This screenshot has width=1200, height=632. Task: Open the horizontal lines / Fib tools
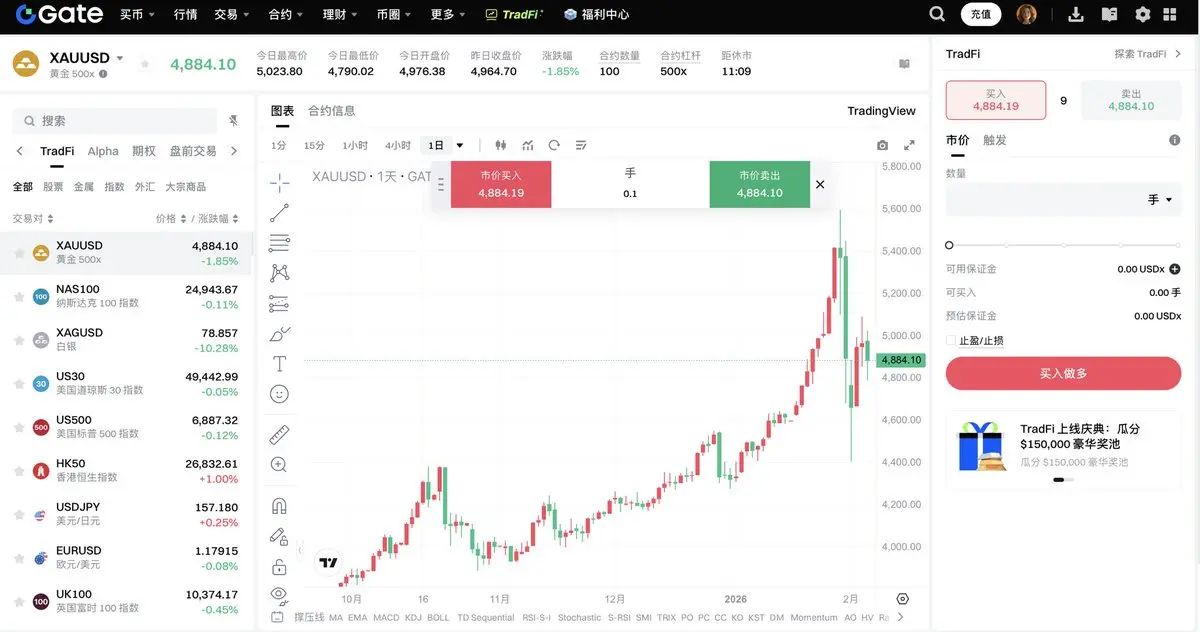[280, 243]
